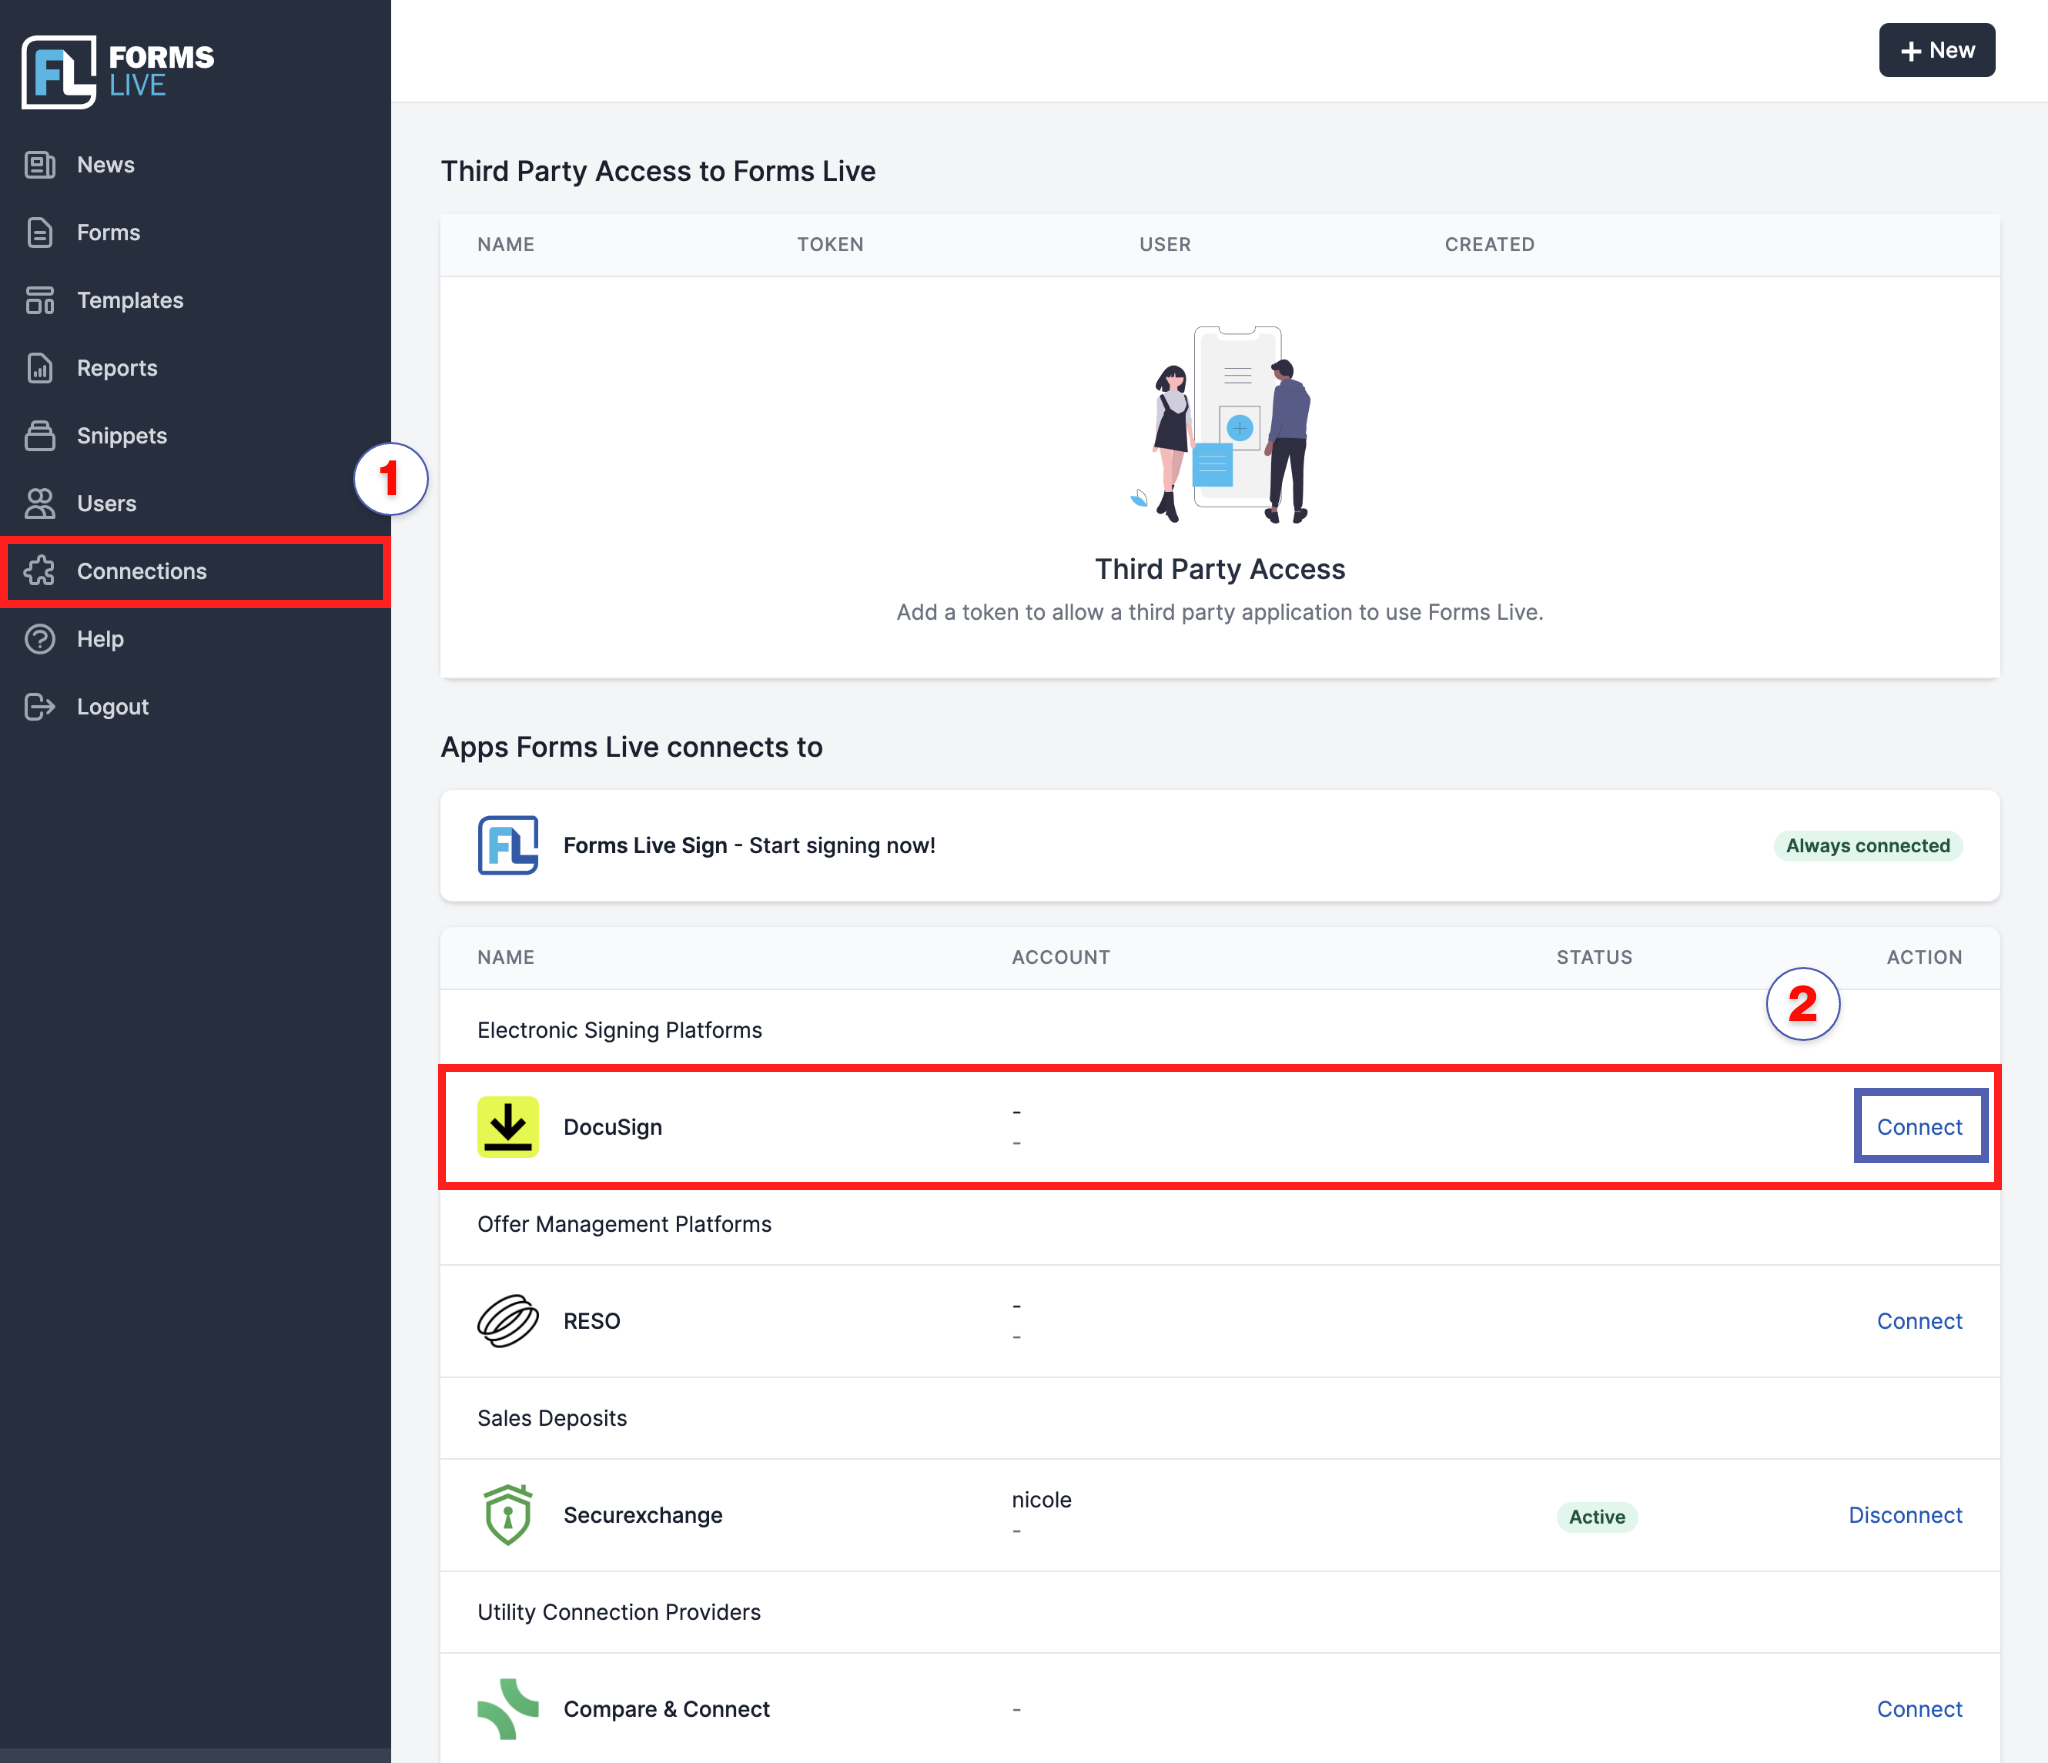The height and width of the screenshot is (1763, 2048).
Task: Click the Users people icon
Action: point(40,504)
